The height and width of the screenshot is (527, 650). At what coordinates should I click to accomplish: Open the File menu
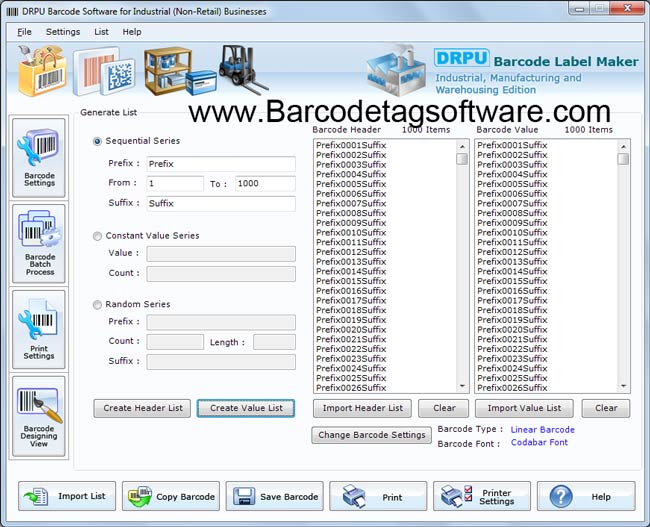(24, 32)
